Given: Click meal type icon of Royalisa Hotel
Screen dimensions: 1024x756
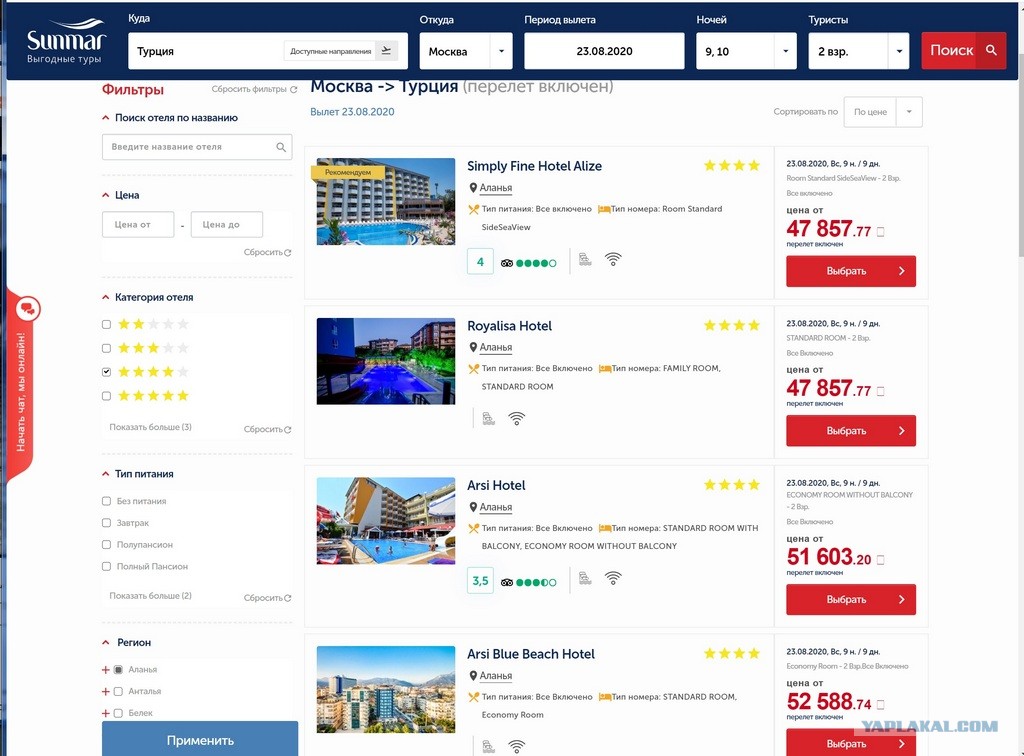Looking at the screenshot, I should pos(474,369).
